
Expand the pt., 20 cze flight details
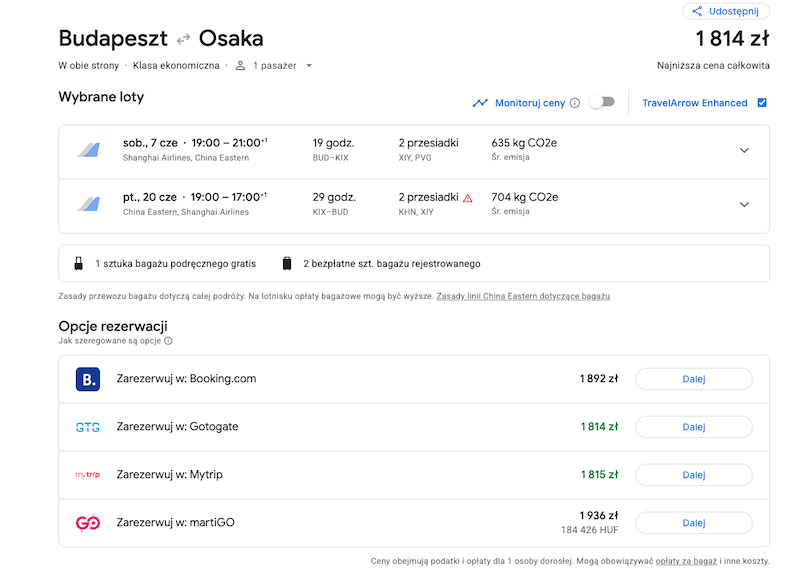click(x=744, y=205)
